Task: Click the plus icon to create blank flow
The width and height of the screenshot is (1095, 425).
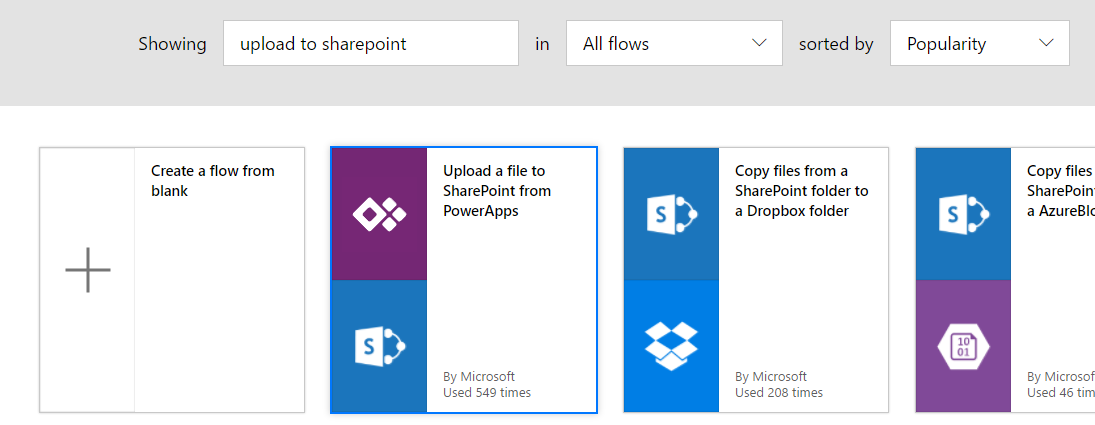Action: 88,270
